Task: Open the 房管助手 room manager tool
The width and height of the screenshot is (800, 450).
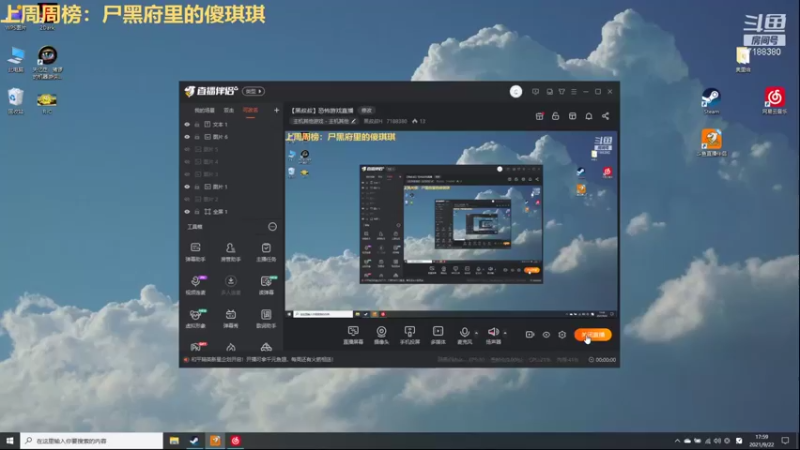Action: coord(231,252)
